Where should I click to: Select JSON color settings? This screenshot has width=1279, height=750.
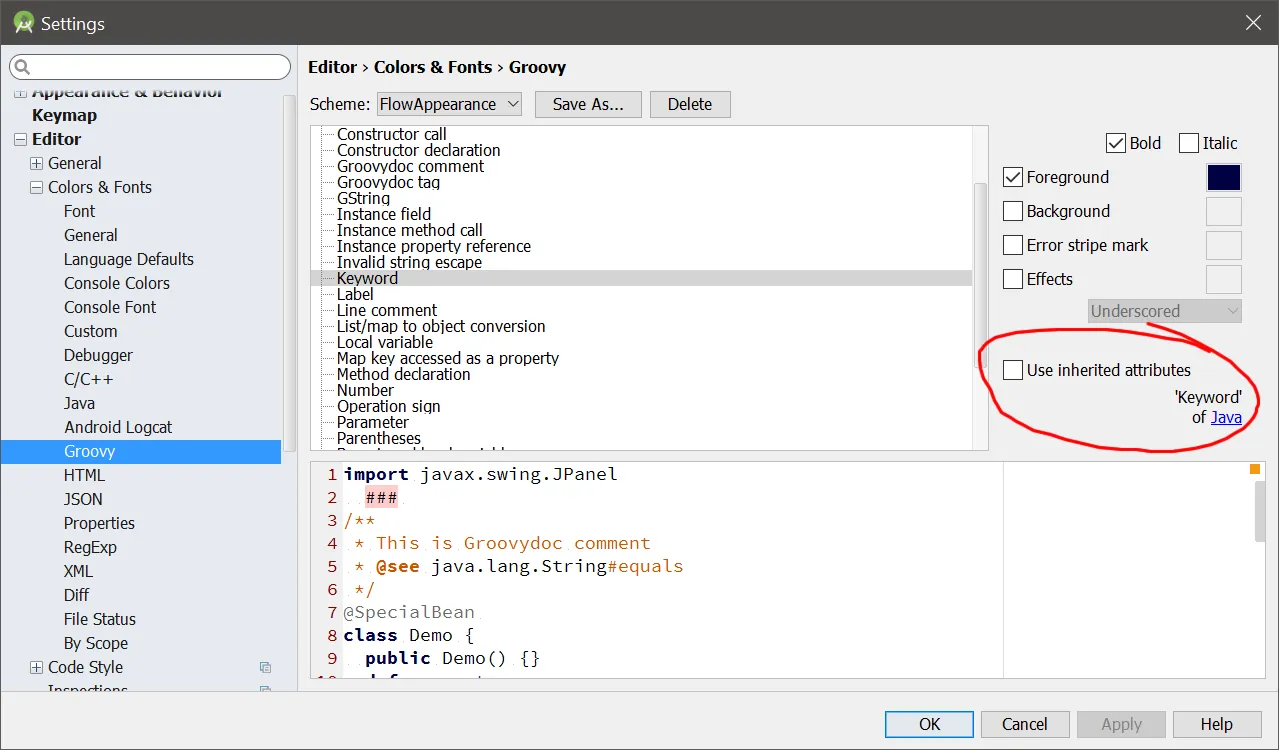(x=83, y=499)
